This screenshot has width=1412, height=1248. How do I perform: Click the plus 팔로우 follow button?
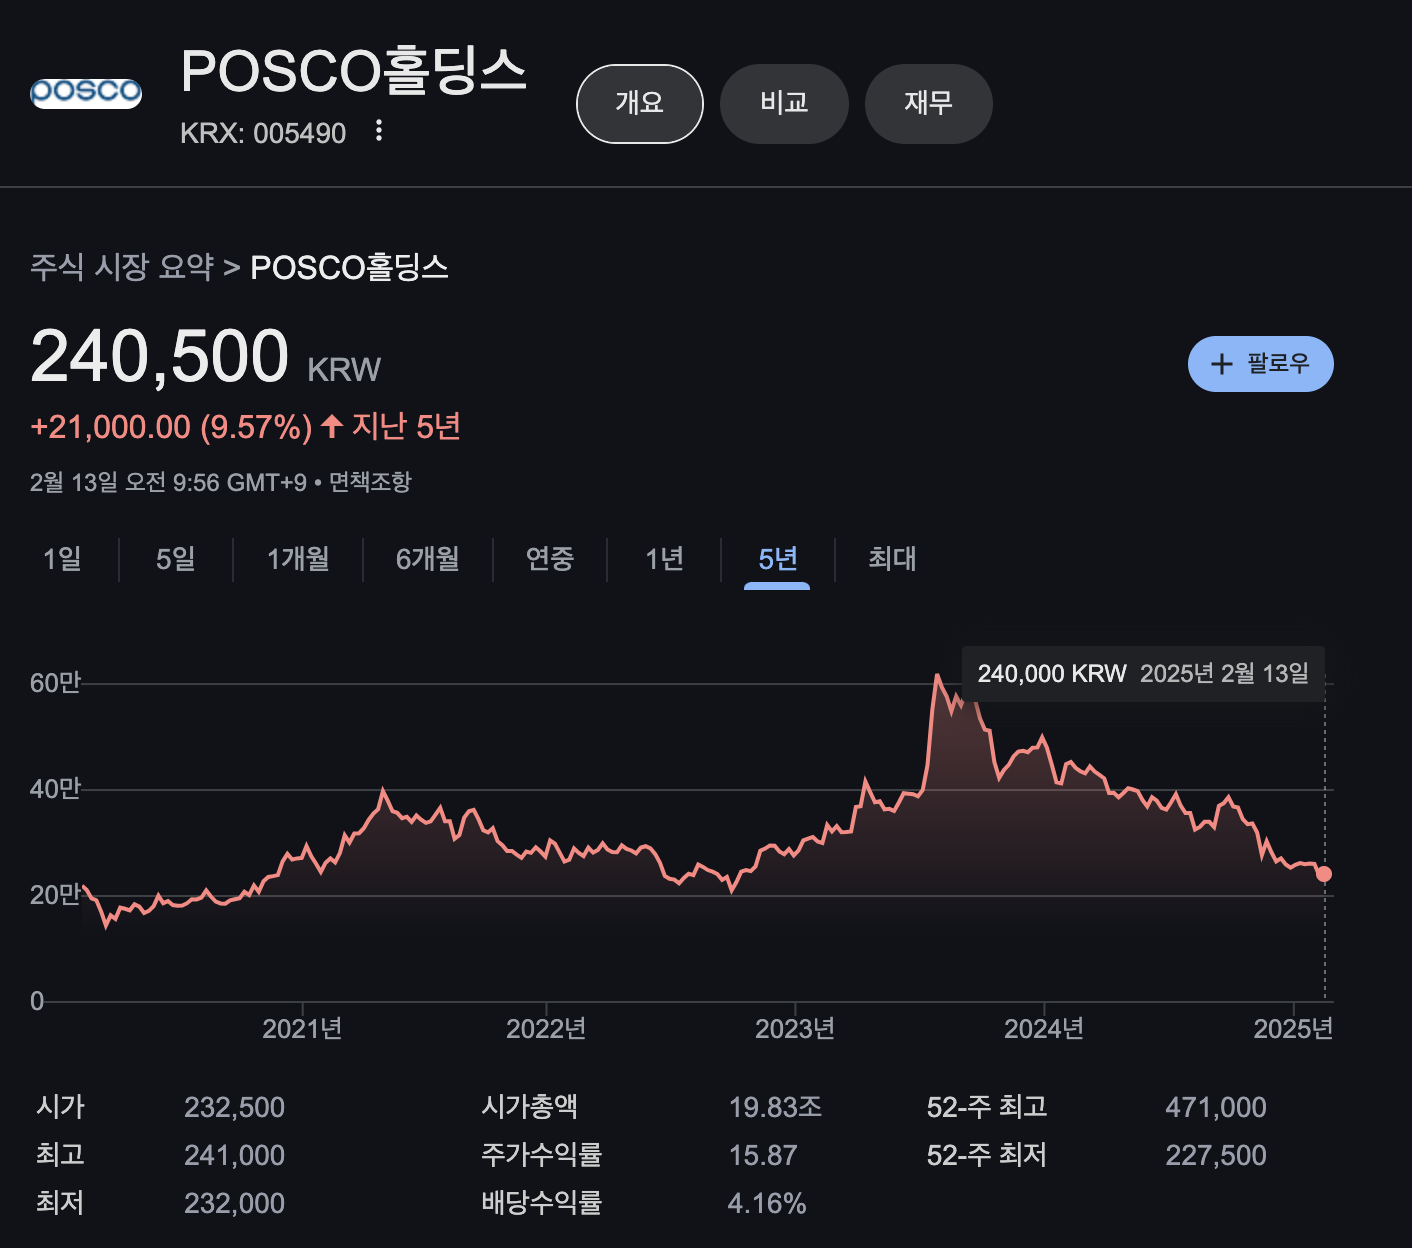pyautogui.click(x=1260, y=364)
